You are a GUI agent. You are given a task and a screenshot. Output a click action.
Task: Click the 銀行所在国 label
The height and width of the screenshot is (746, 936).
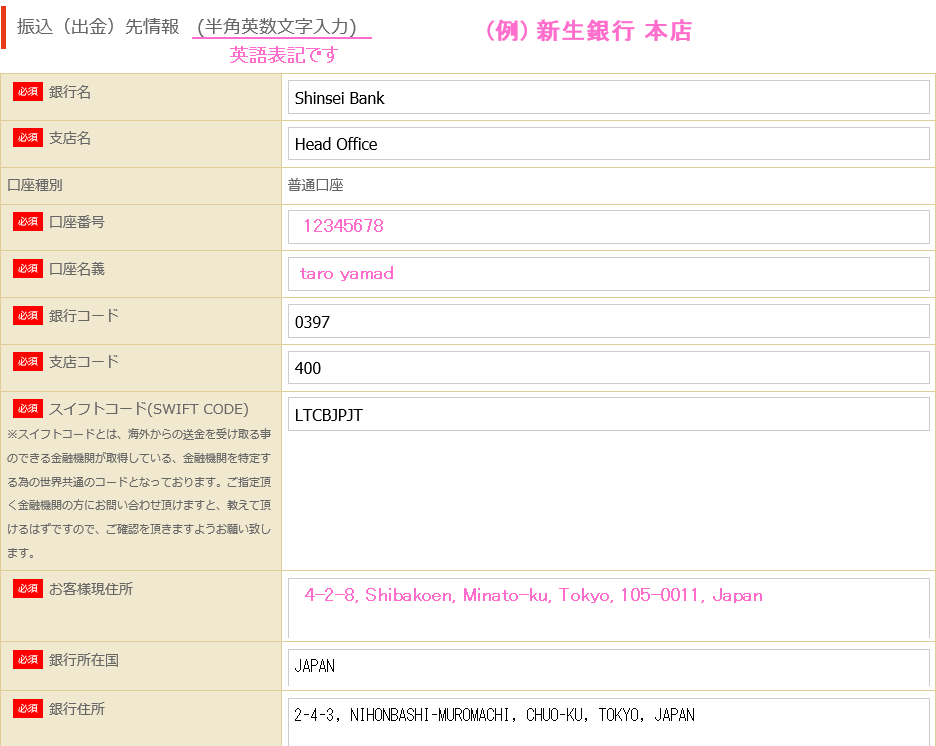click(84, 660)
